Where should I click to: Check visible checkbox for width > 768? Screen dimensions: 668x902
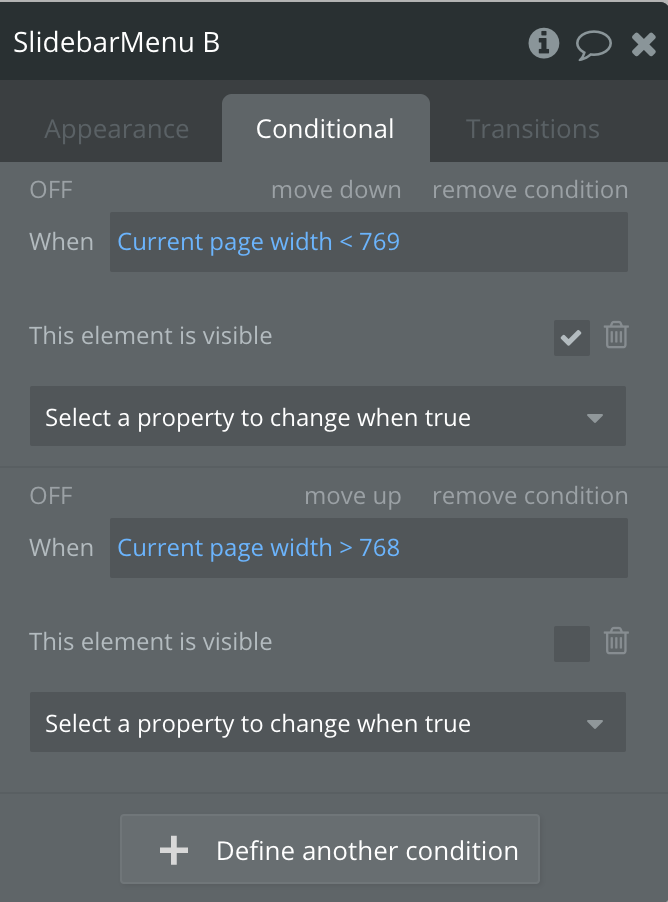pyautogui.click(x=572, y=644)
